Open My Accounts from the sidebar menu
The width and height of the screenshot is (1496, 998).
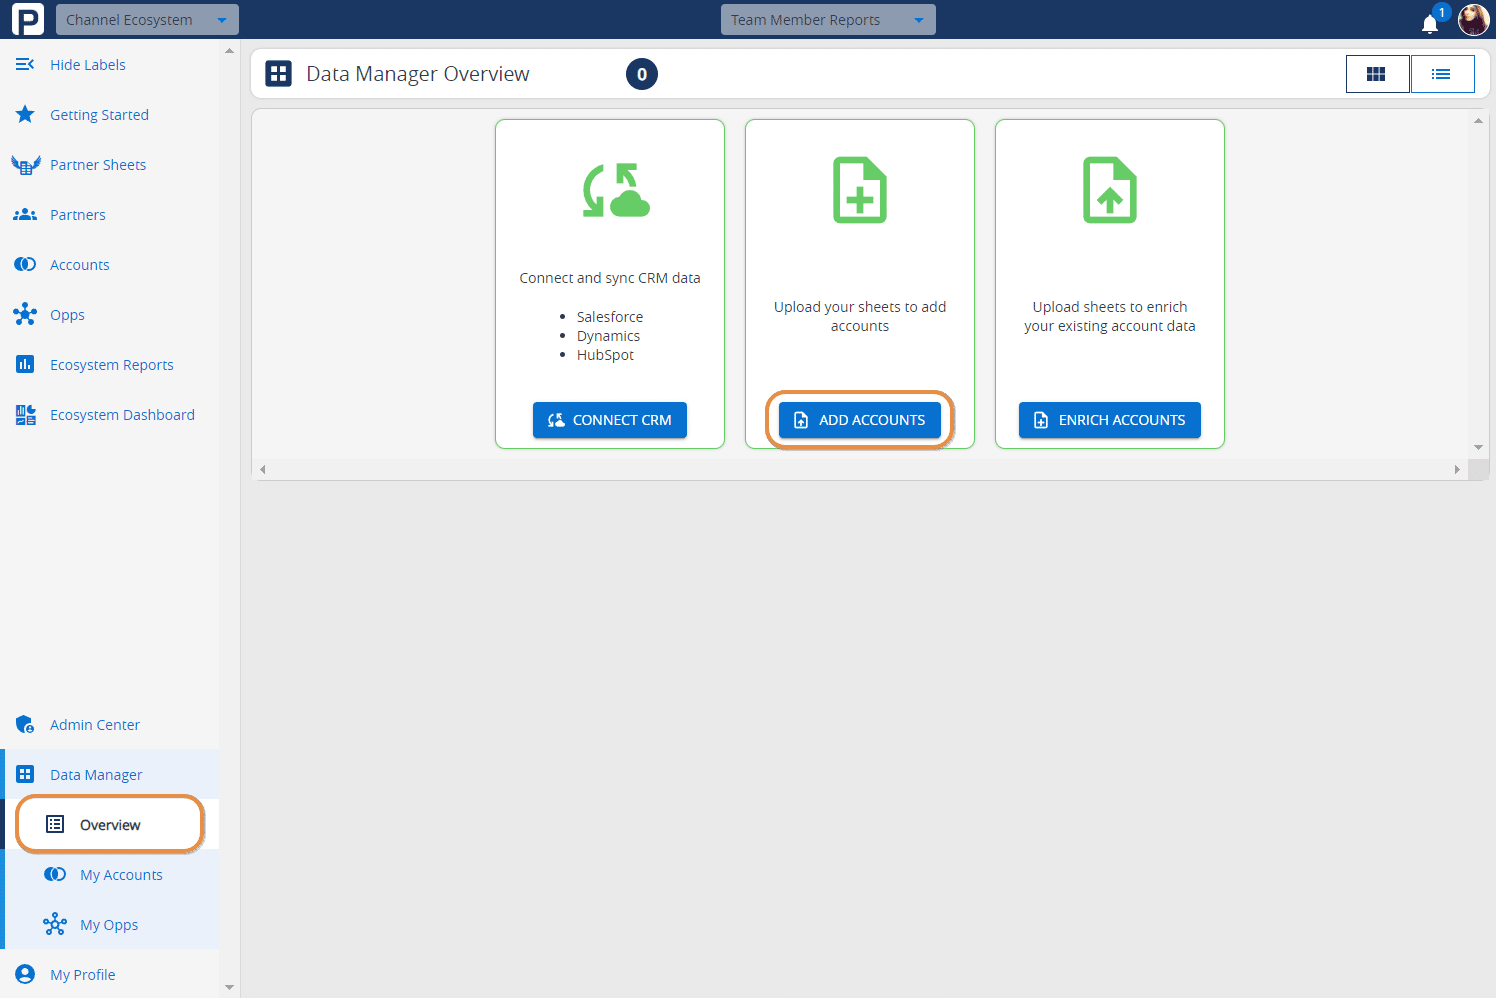click(121, 874)
